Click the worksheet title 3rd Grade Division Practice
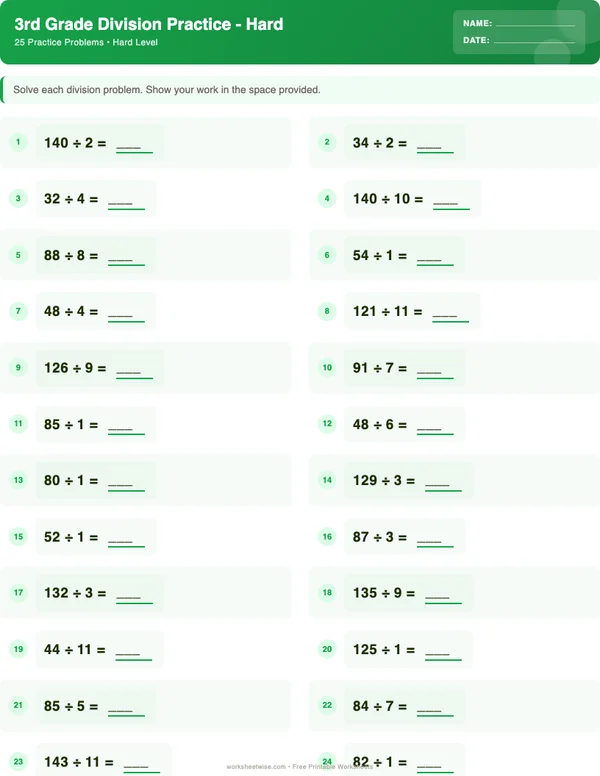This screenshot has width=600, height=776. pyautogui.click(x=149, y=24)
